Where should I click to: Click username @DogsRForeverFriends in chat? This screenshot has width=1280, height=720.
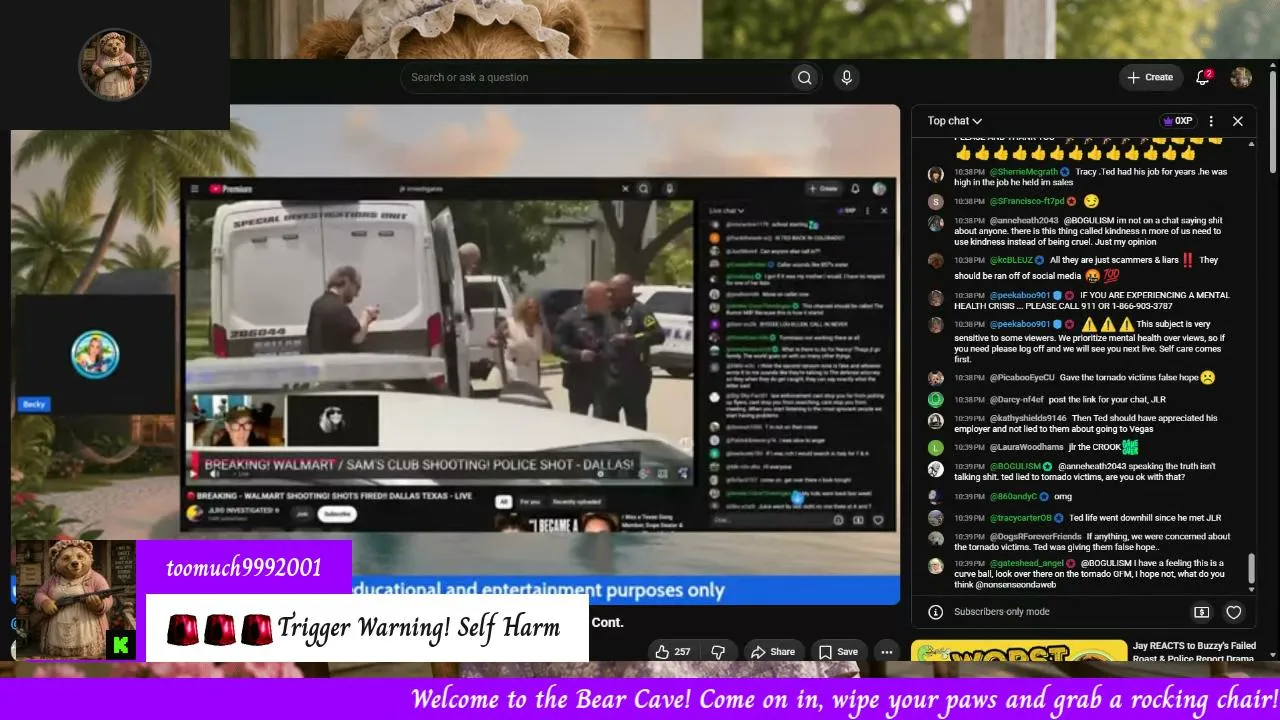click(x=1036, y=537)
